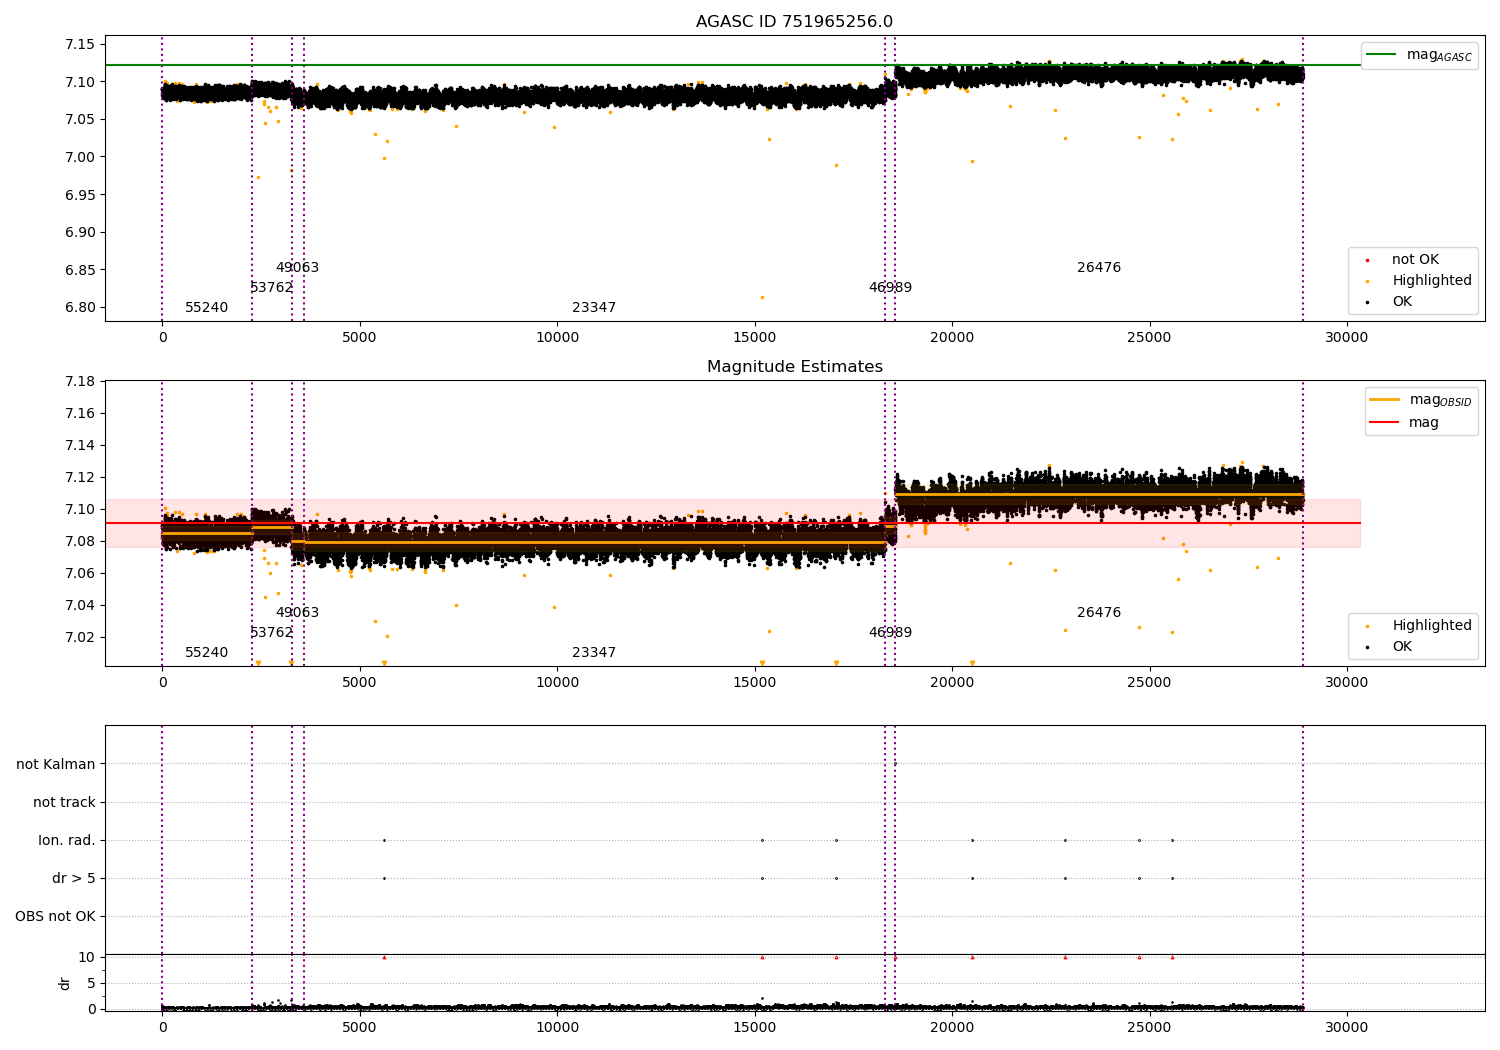Click the 23347 label in the top plot
Screen dimensions: 1500x1050
594,308
